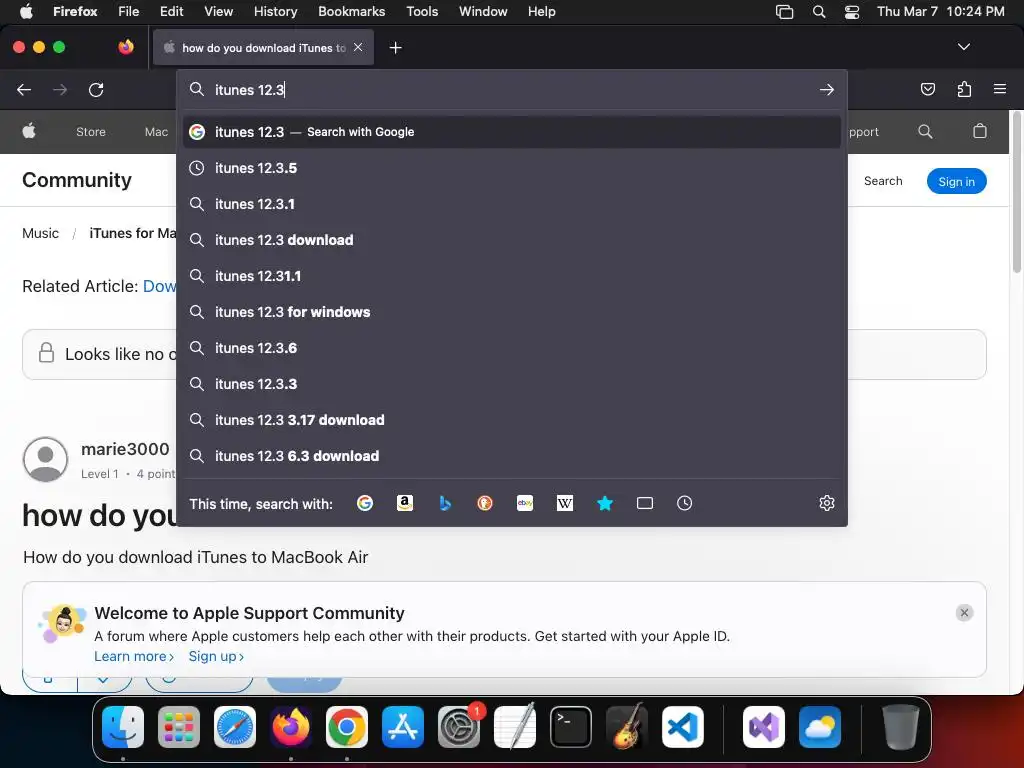Screen dimensions: 1024x768
Task: Choose the history suggestion 'itunes 12.3.5'
Action: (511, 168)
